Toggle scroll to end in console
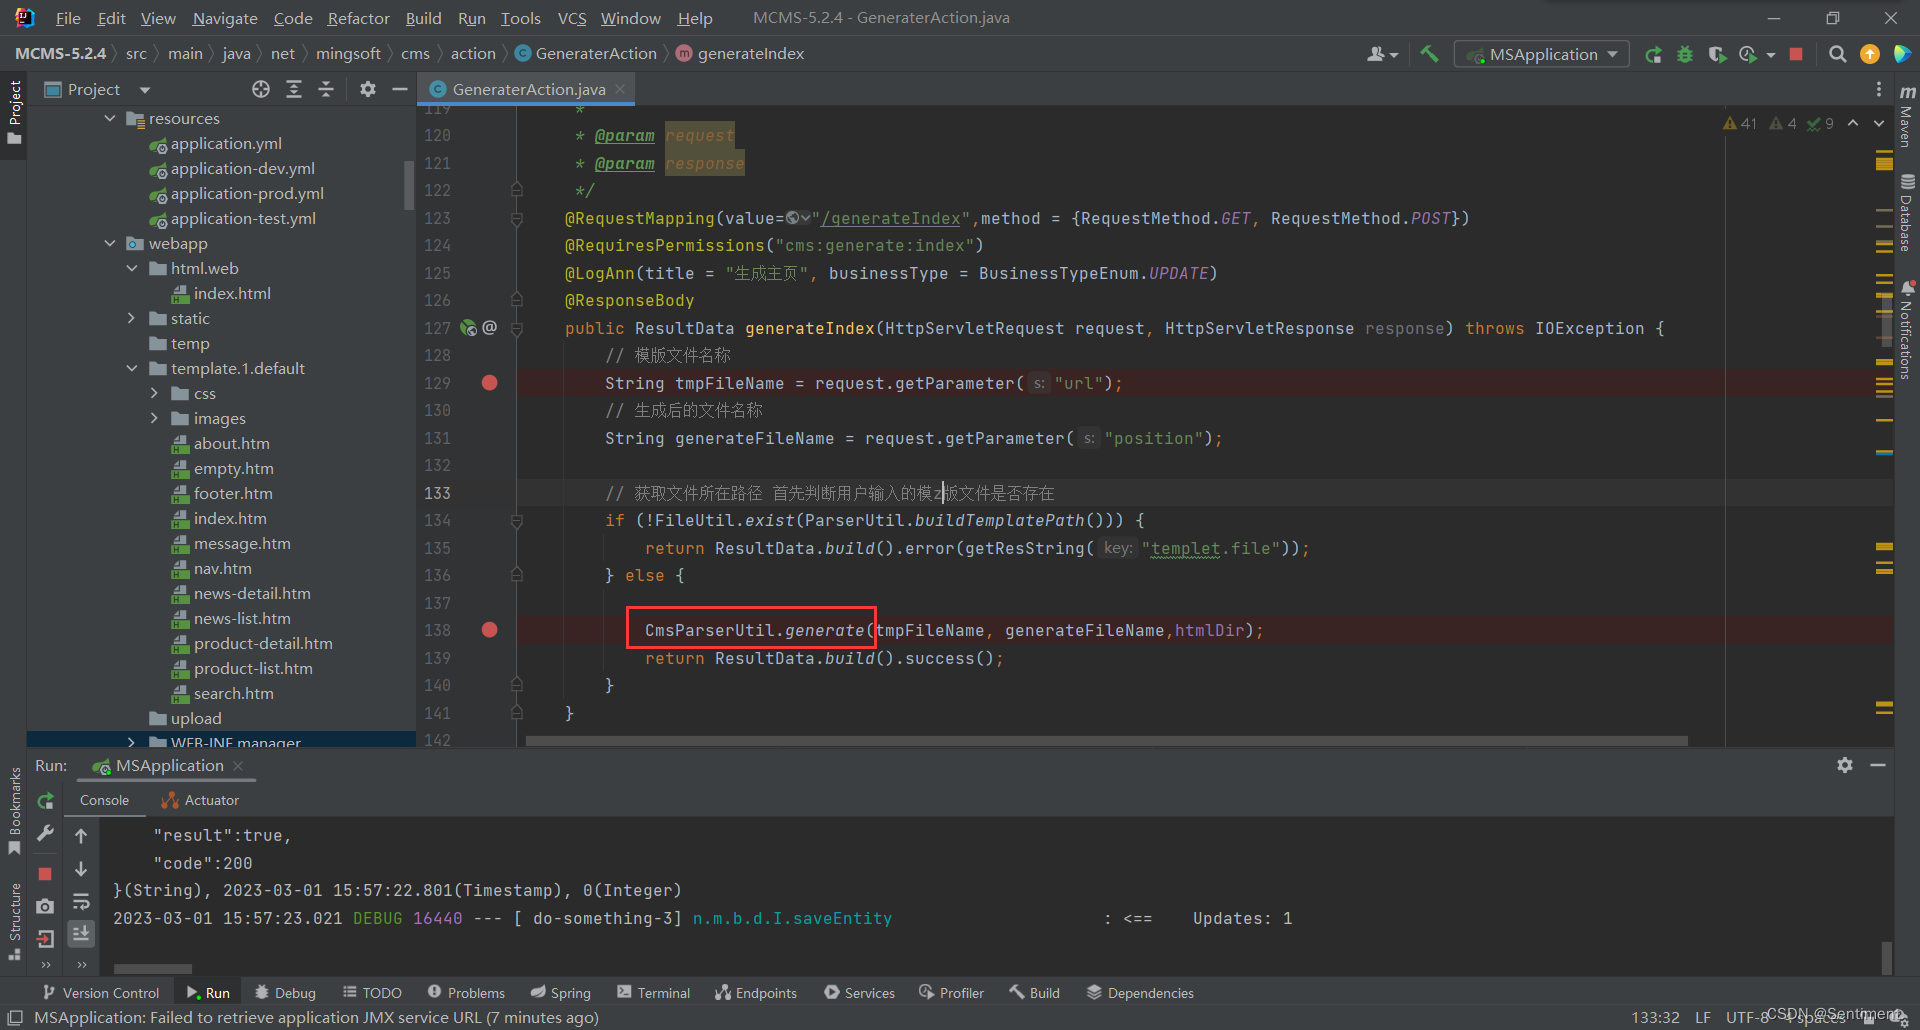Viewport: 1920px width, 1030px height. point(81,933)
